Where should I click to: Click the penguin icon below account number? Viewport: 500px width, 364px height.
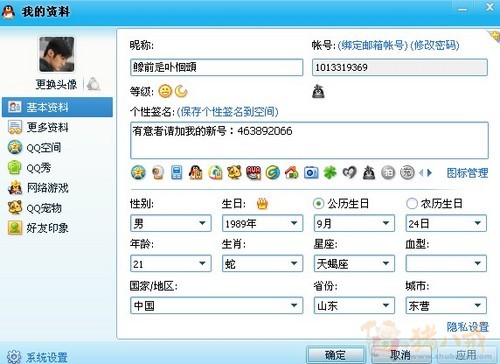(x=318, y=91)
